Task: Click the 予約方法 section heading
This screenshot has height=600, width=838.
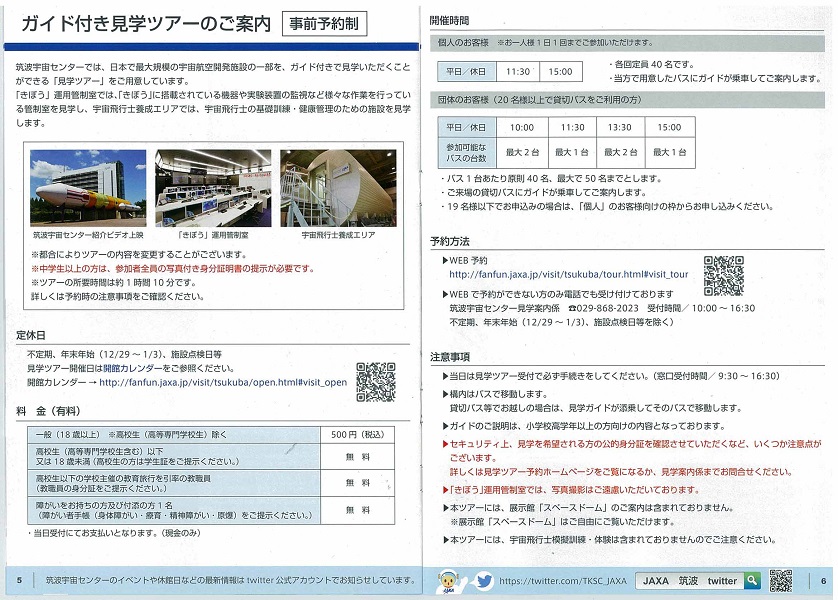Action: tap(449, 241)
